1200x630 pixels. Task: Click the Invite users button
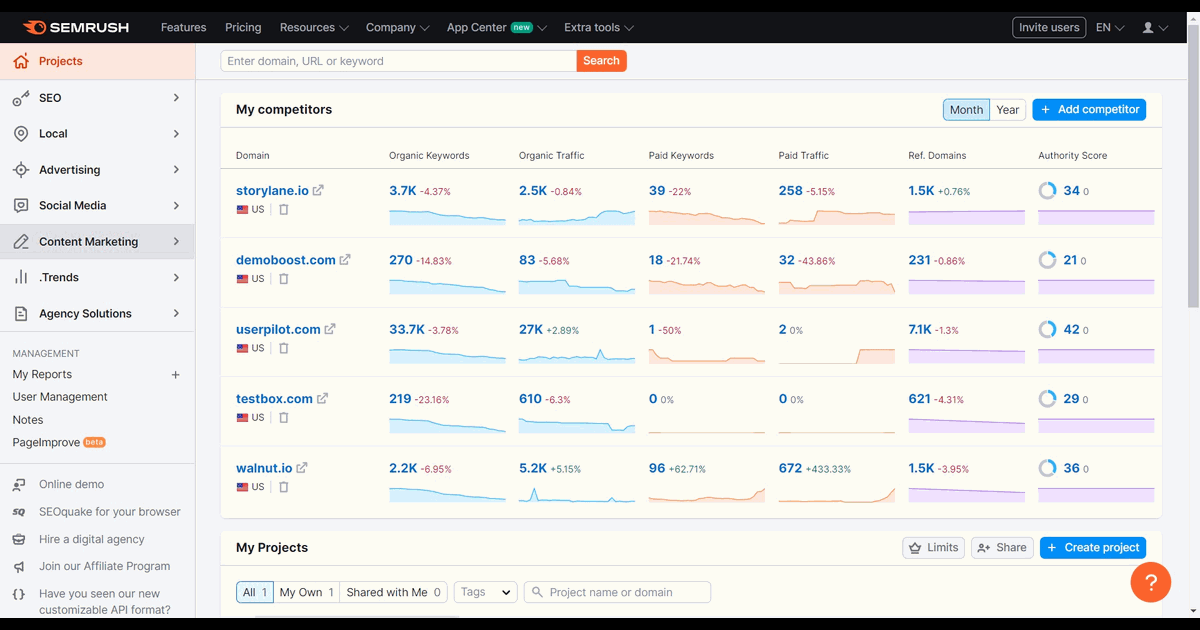1049,27
